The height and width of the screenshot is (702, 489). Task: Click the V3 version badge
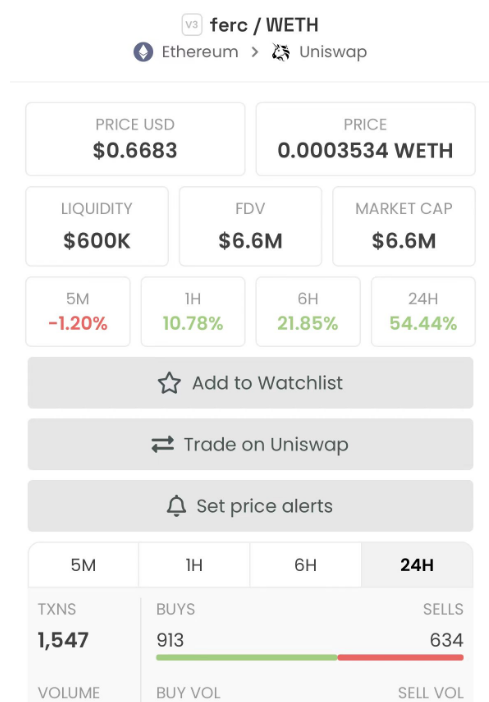[x=192, y=25]
